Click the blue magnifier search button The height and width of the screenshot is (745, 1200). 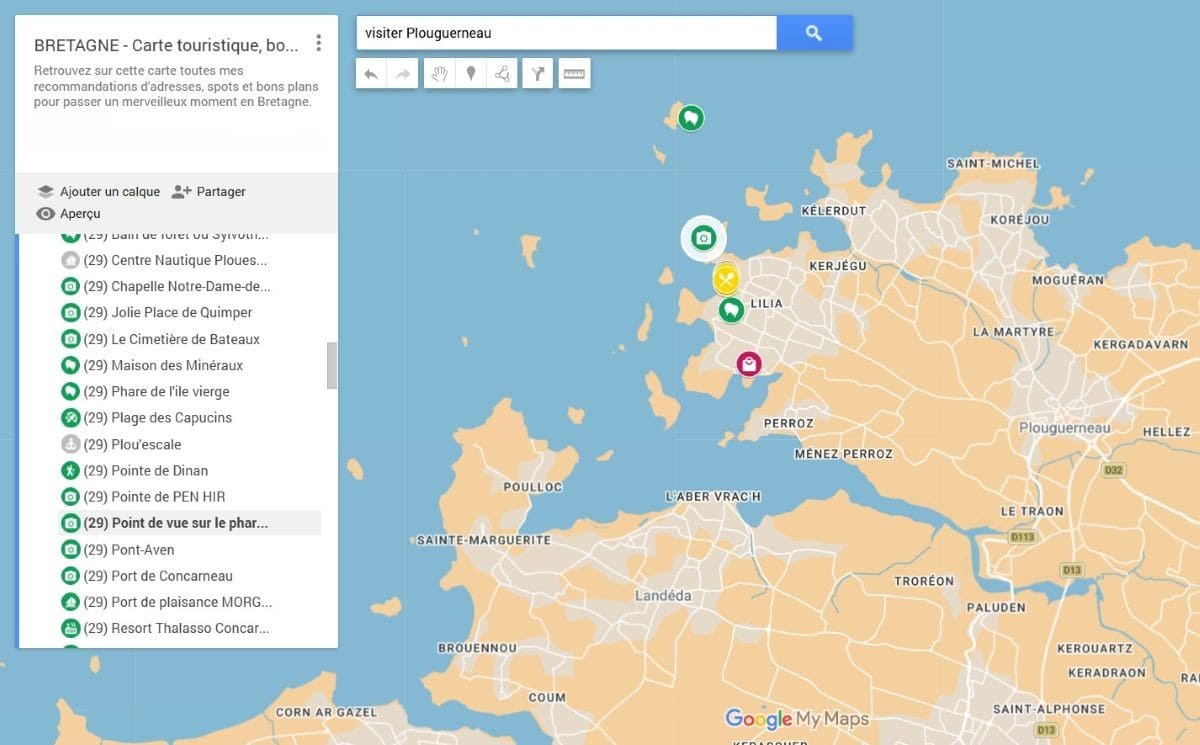814,33
